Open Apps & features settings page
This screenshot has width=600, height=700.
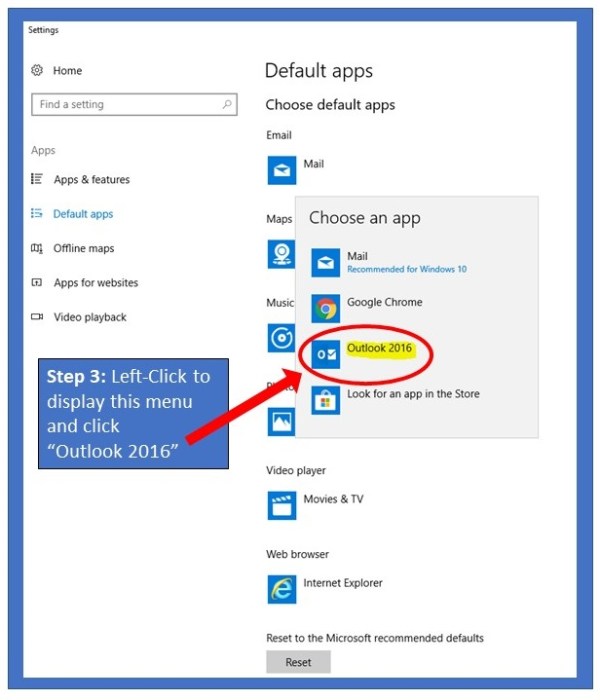tap(91, 180)
